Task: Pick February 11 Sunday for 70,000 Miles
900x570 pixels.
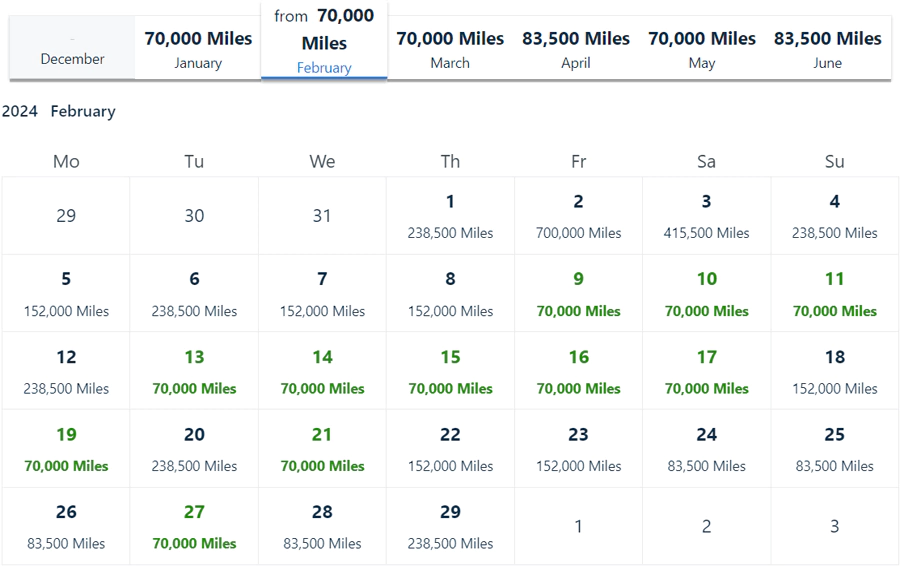Action: pyautogui.click(x=834, y=294)
